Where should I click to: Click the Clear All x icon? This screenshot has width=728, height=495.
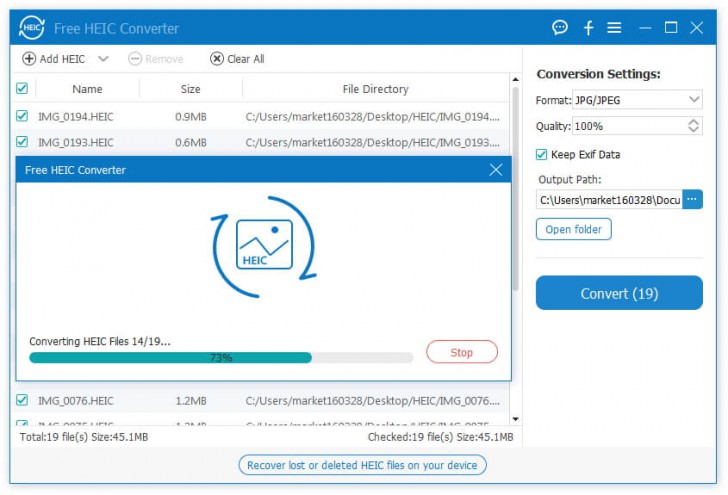point(217,59)
